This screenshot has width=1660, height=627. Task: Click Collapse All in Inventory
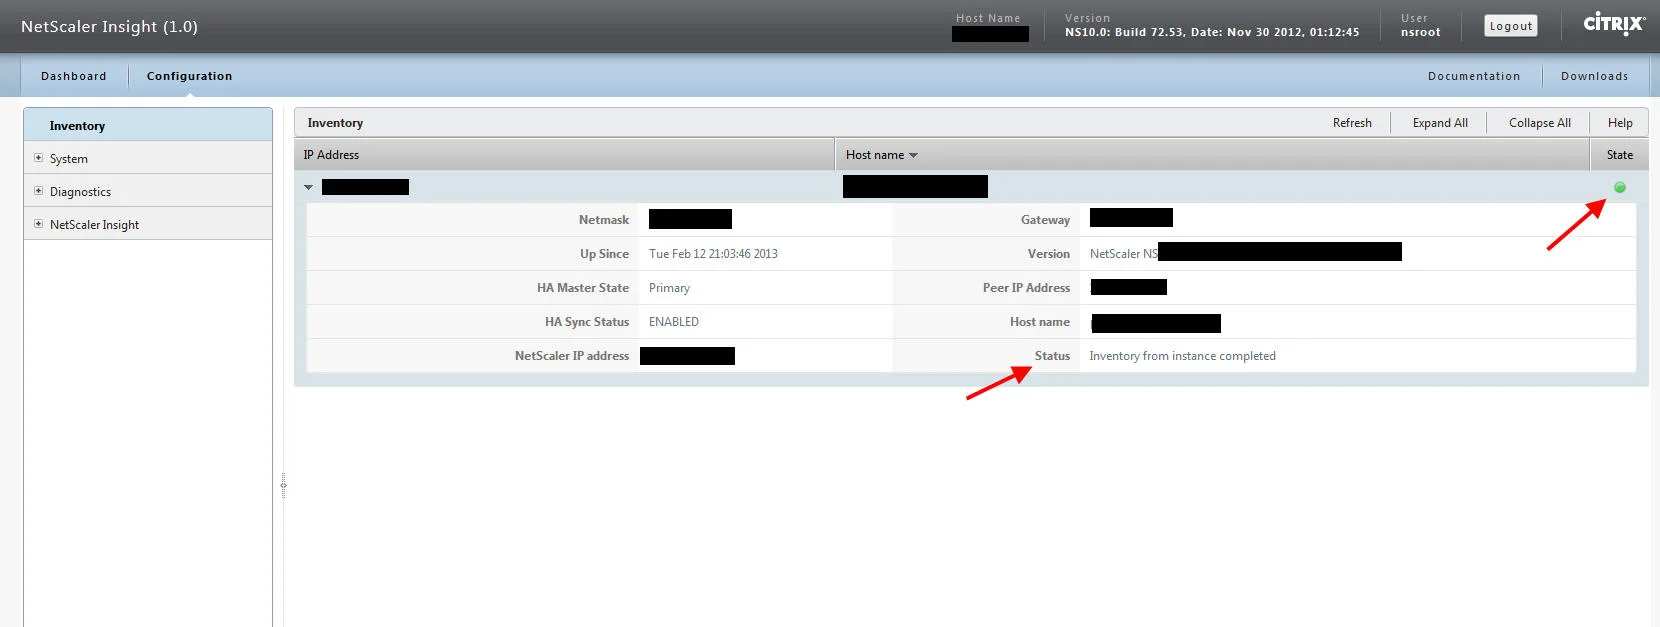pyautogui.click(x=1540, y=123)
